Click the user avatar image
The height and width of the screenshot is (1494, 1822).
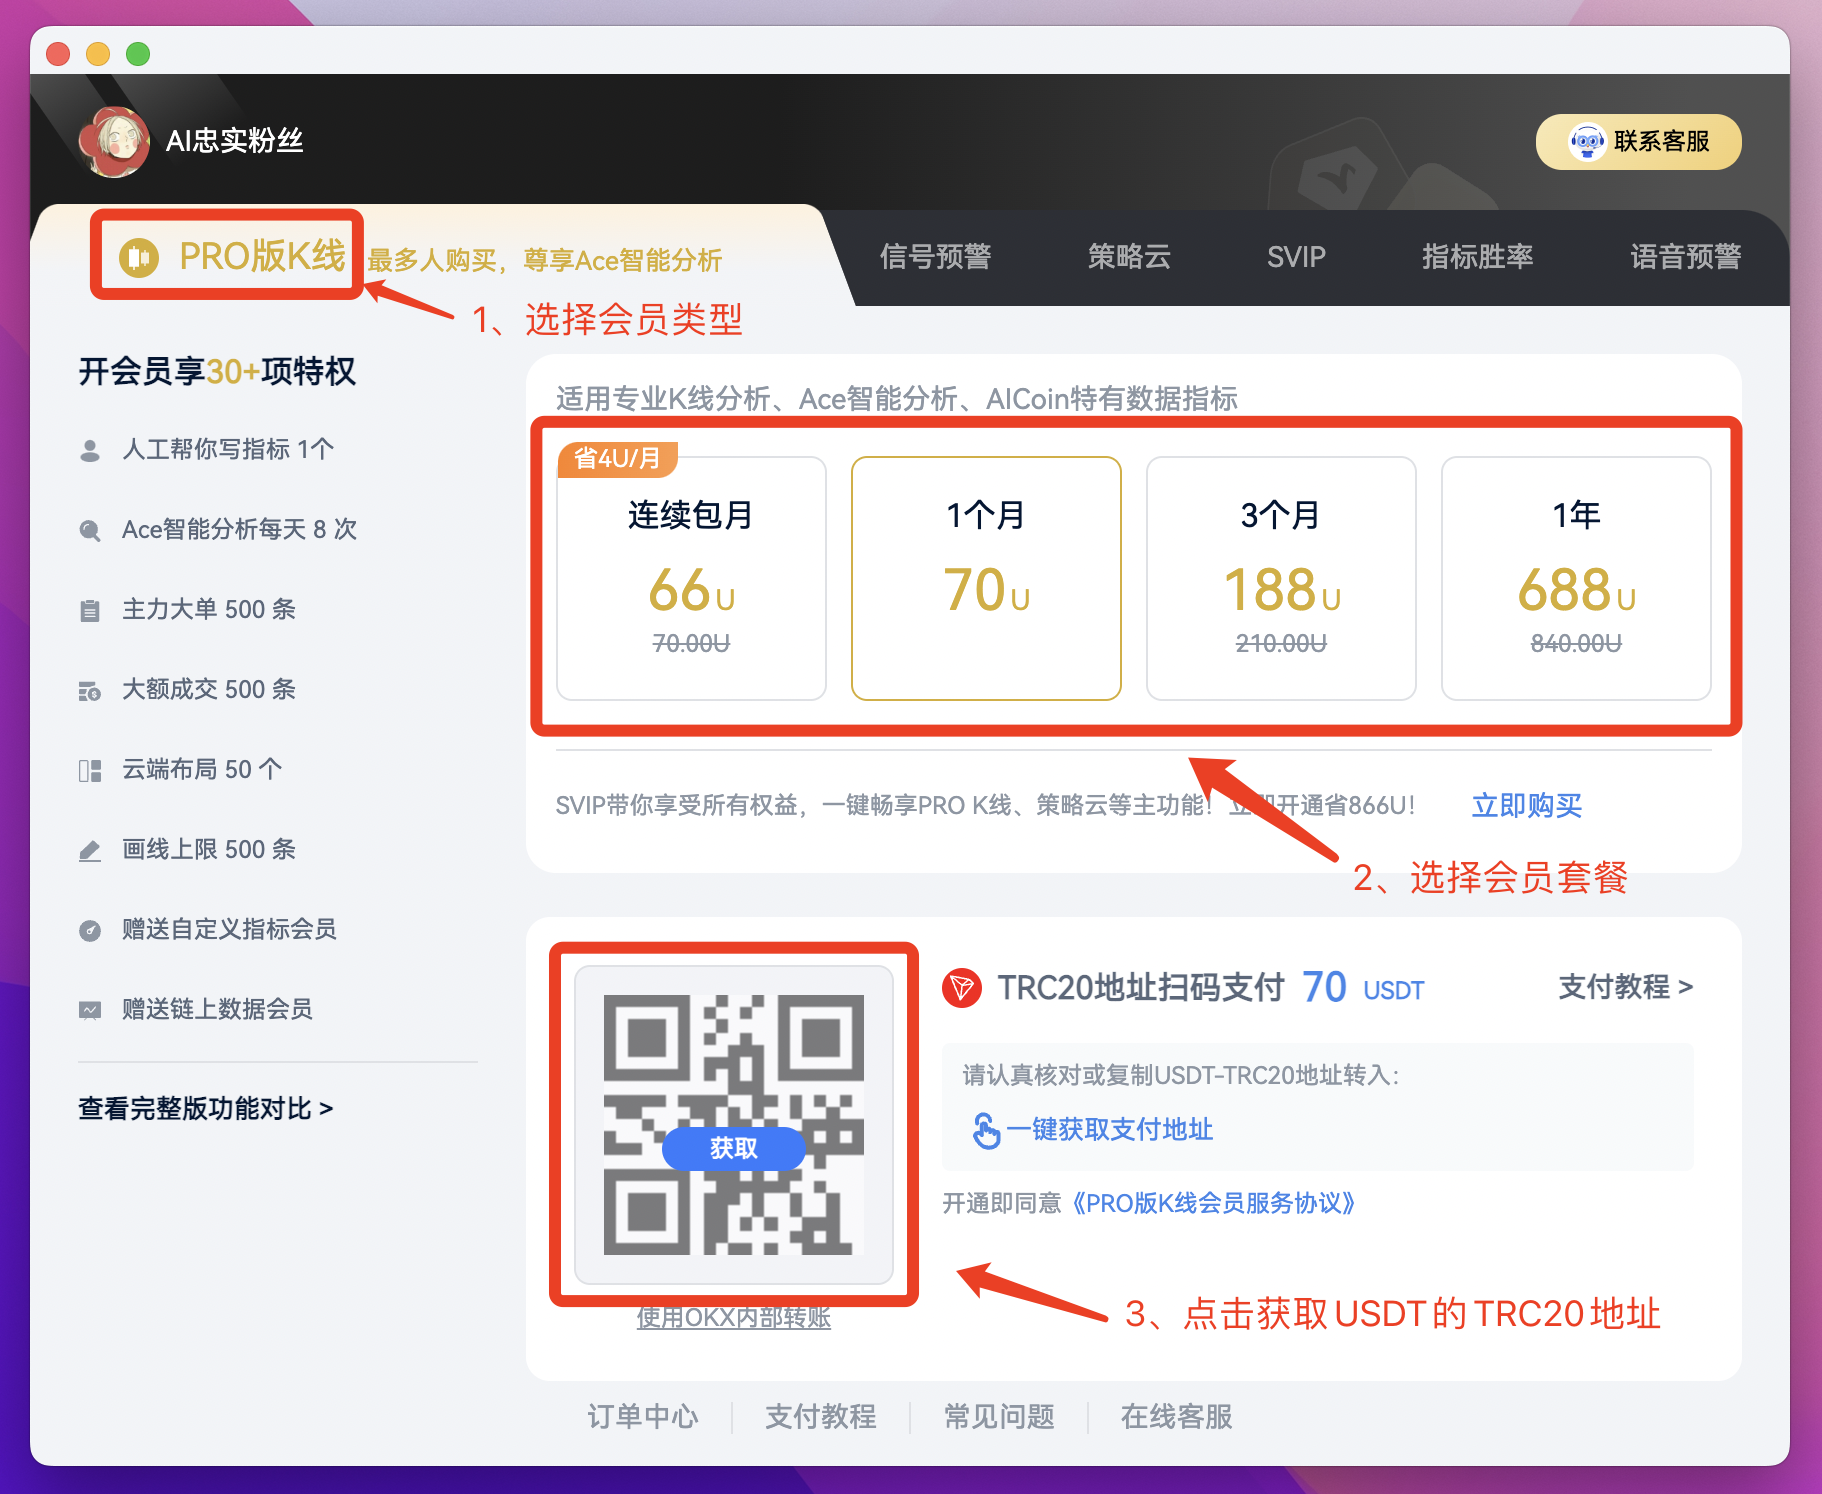[114, 141]
